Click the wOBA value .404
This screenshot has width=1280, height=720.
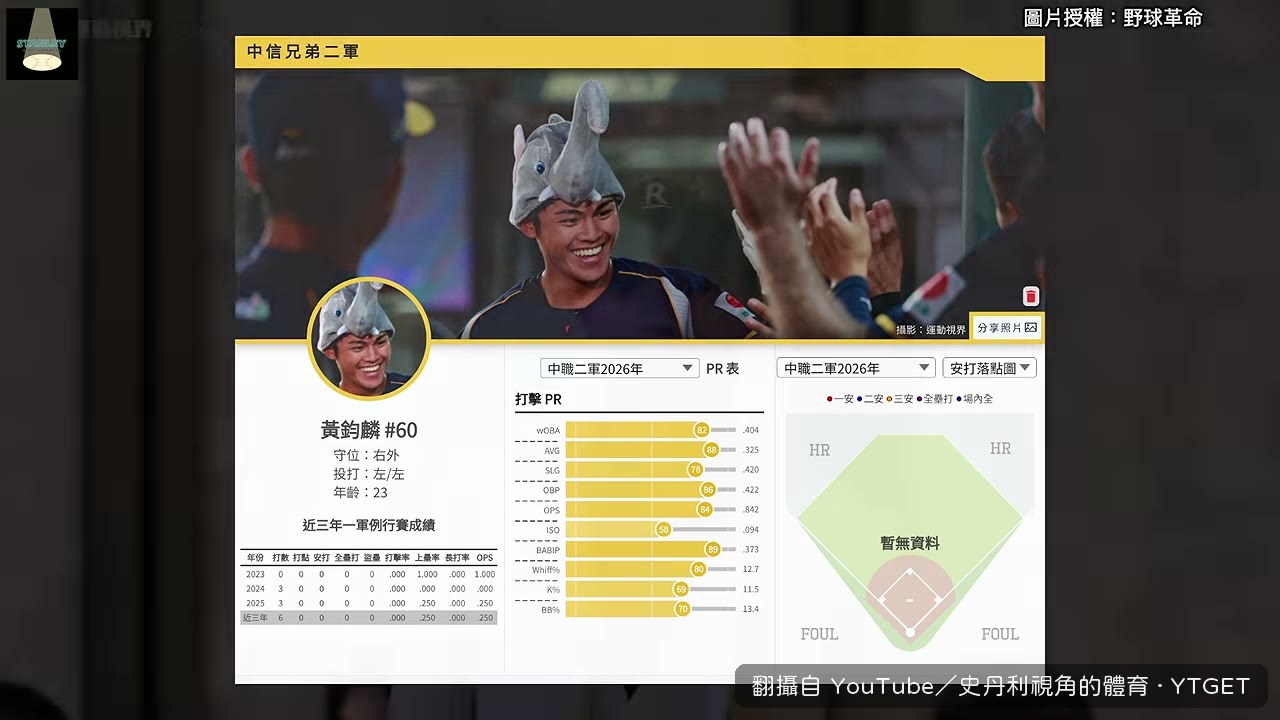click(751, 430)
